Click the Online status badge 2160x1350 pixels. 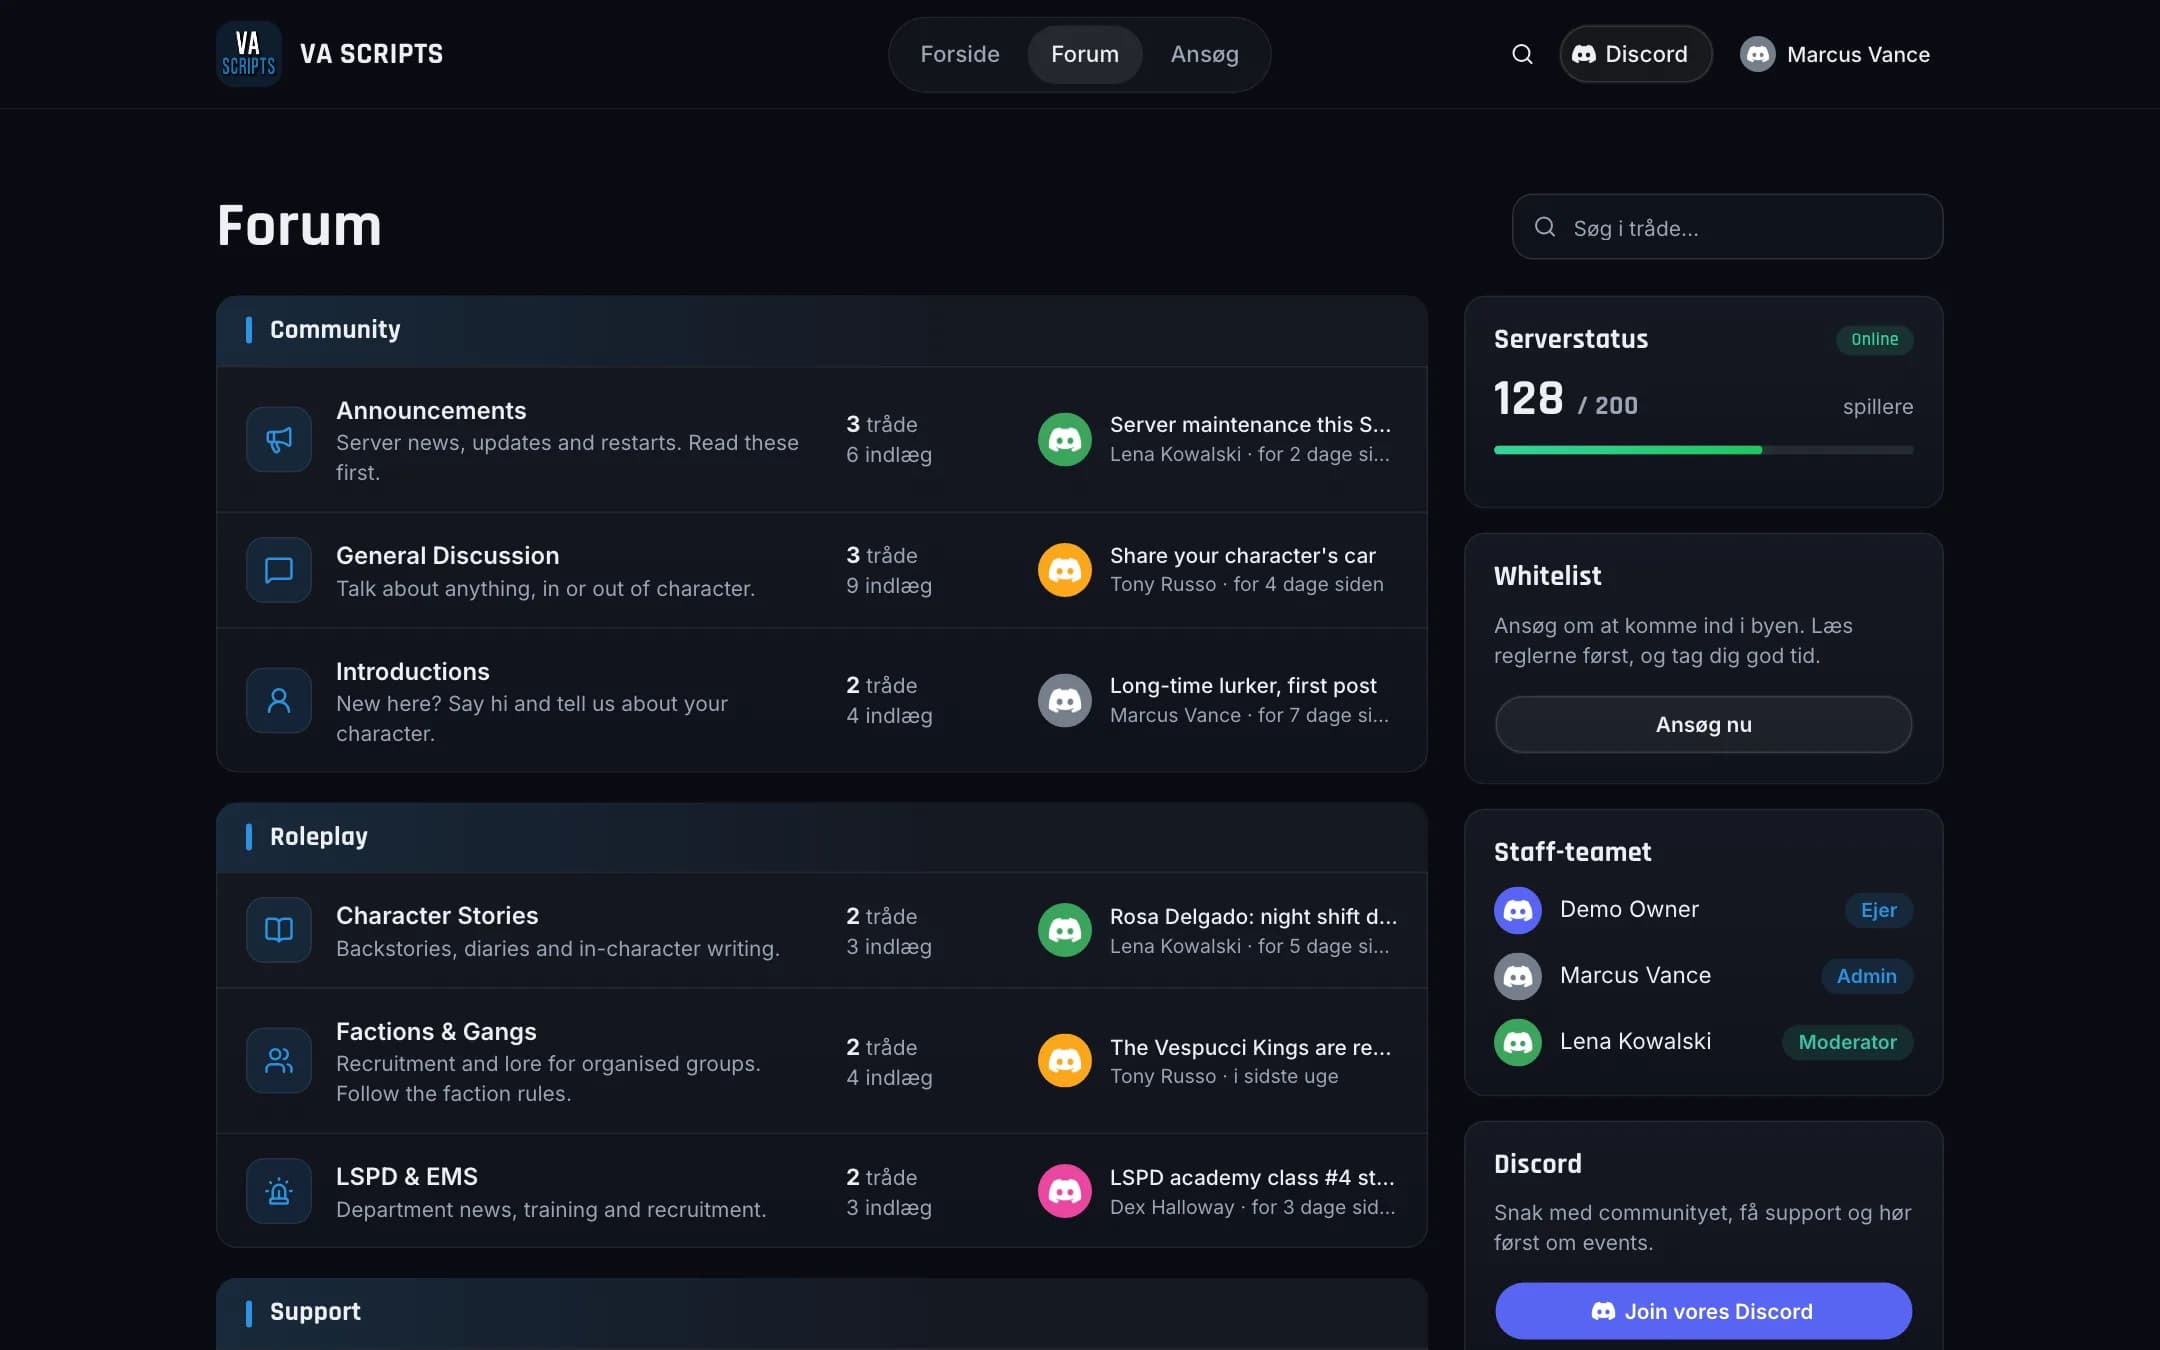[1875, 339]
